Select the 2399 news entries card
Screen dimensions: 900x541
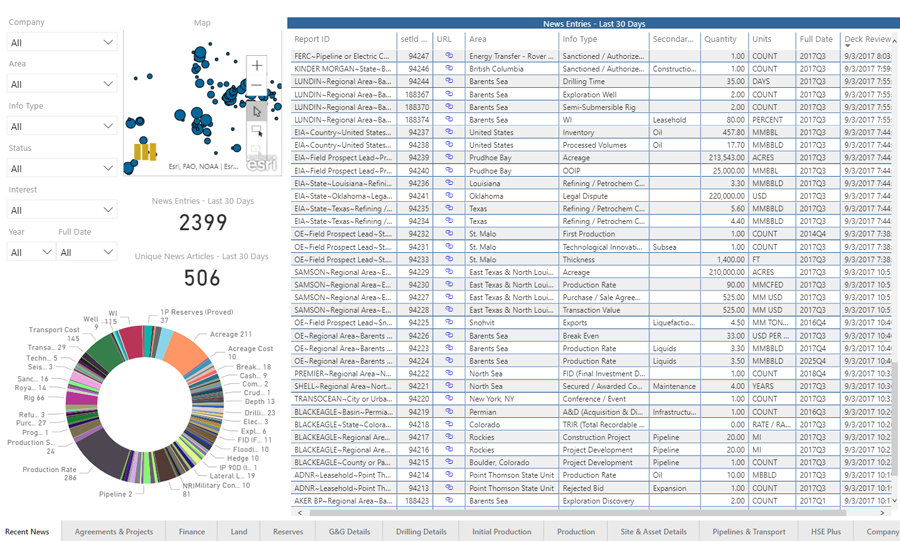pos(203,222)
